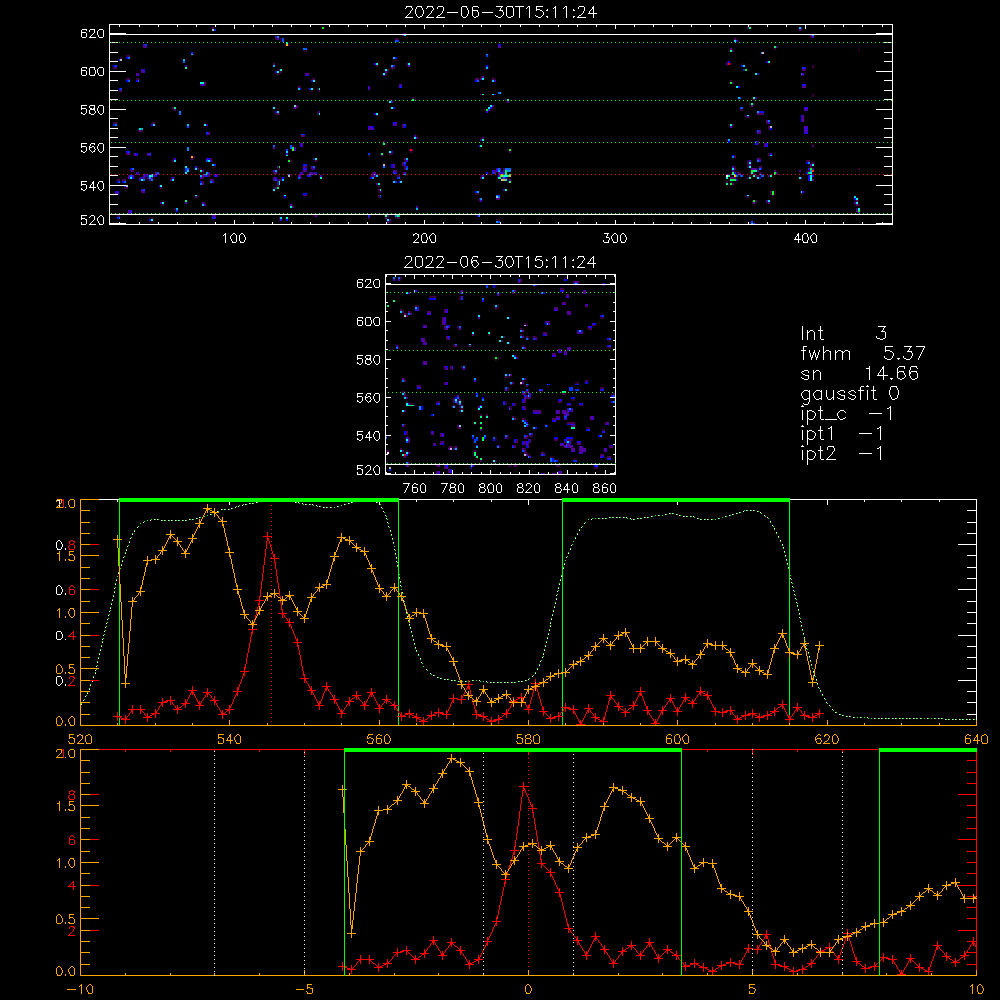Click x-axis label -5 of bottom plot
Image resolution: width=1000 pixels, height=1000 pixels.
click(304, 990)
